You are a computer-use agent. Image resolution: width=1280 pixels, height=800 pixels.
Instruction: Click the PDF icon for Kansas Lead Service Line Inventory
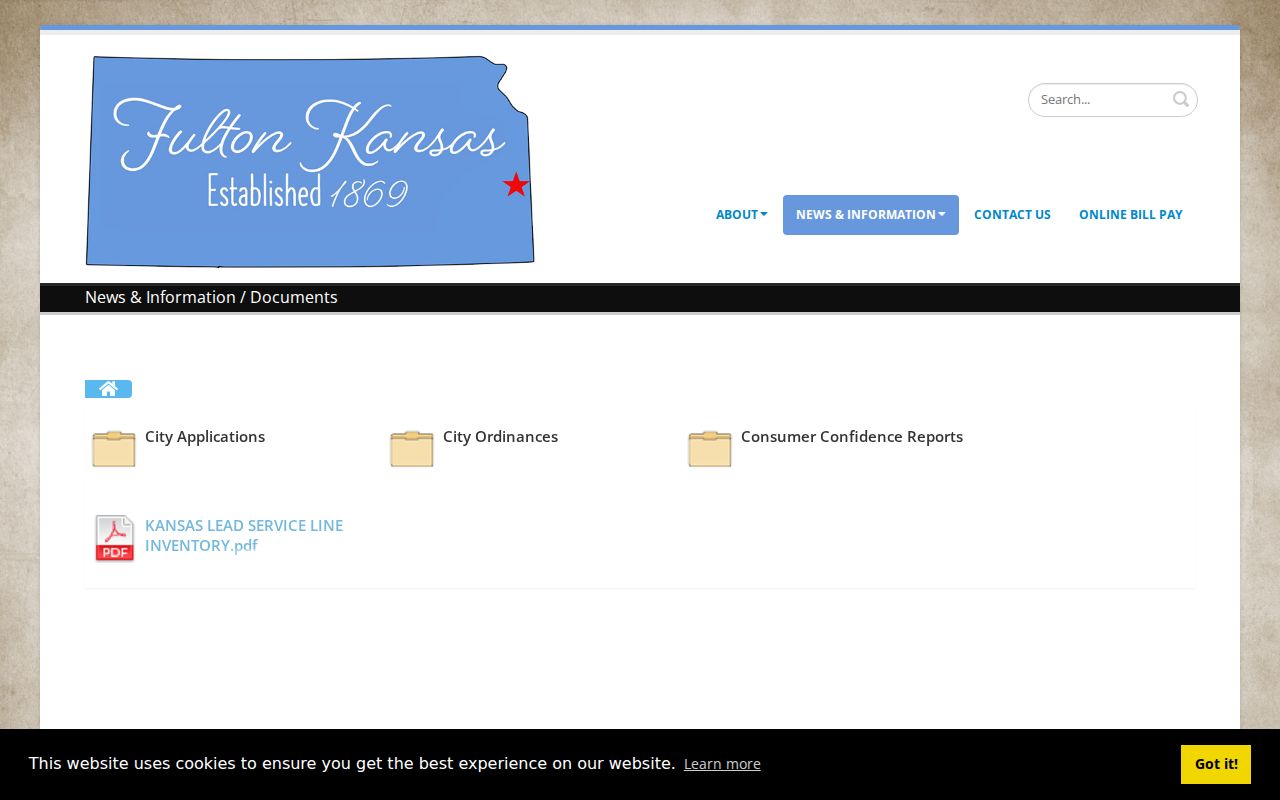[115, 538]
